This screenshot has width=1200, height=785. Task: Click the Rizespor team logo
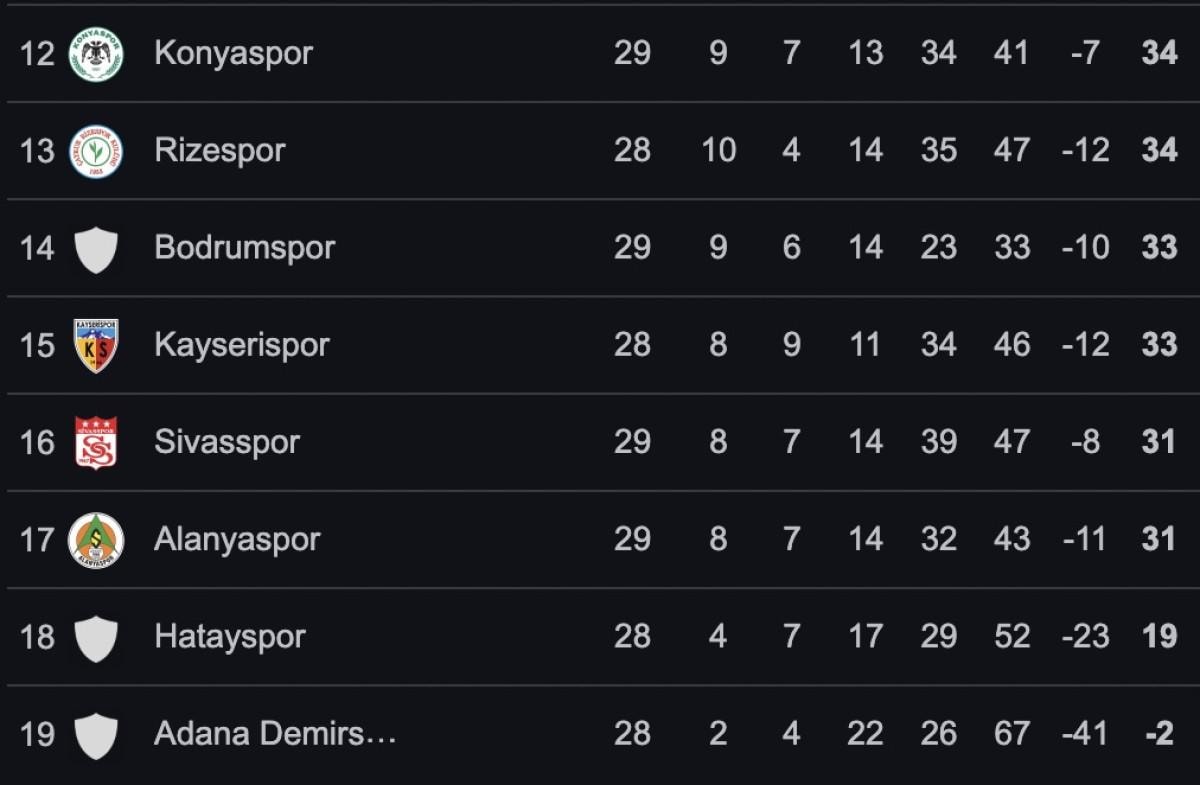(x=96, y=151)
